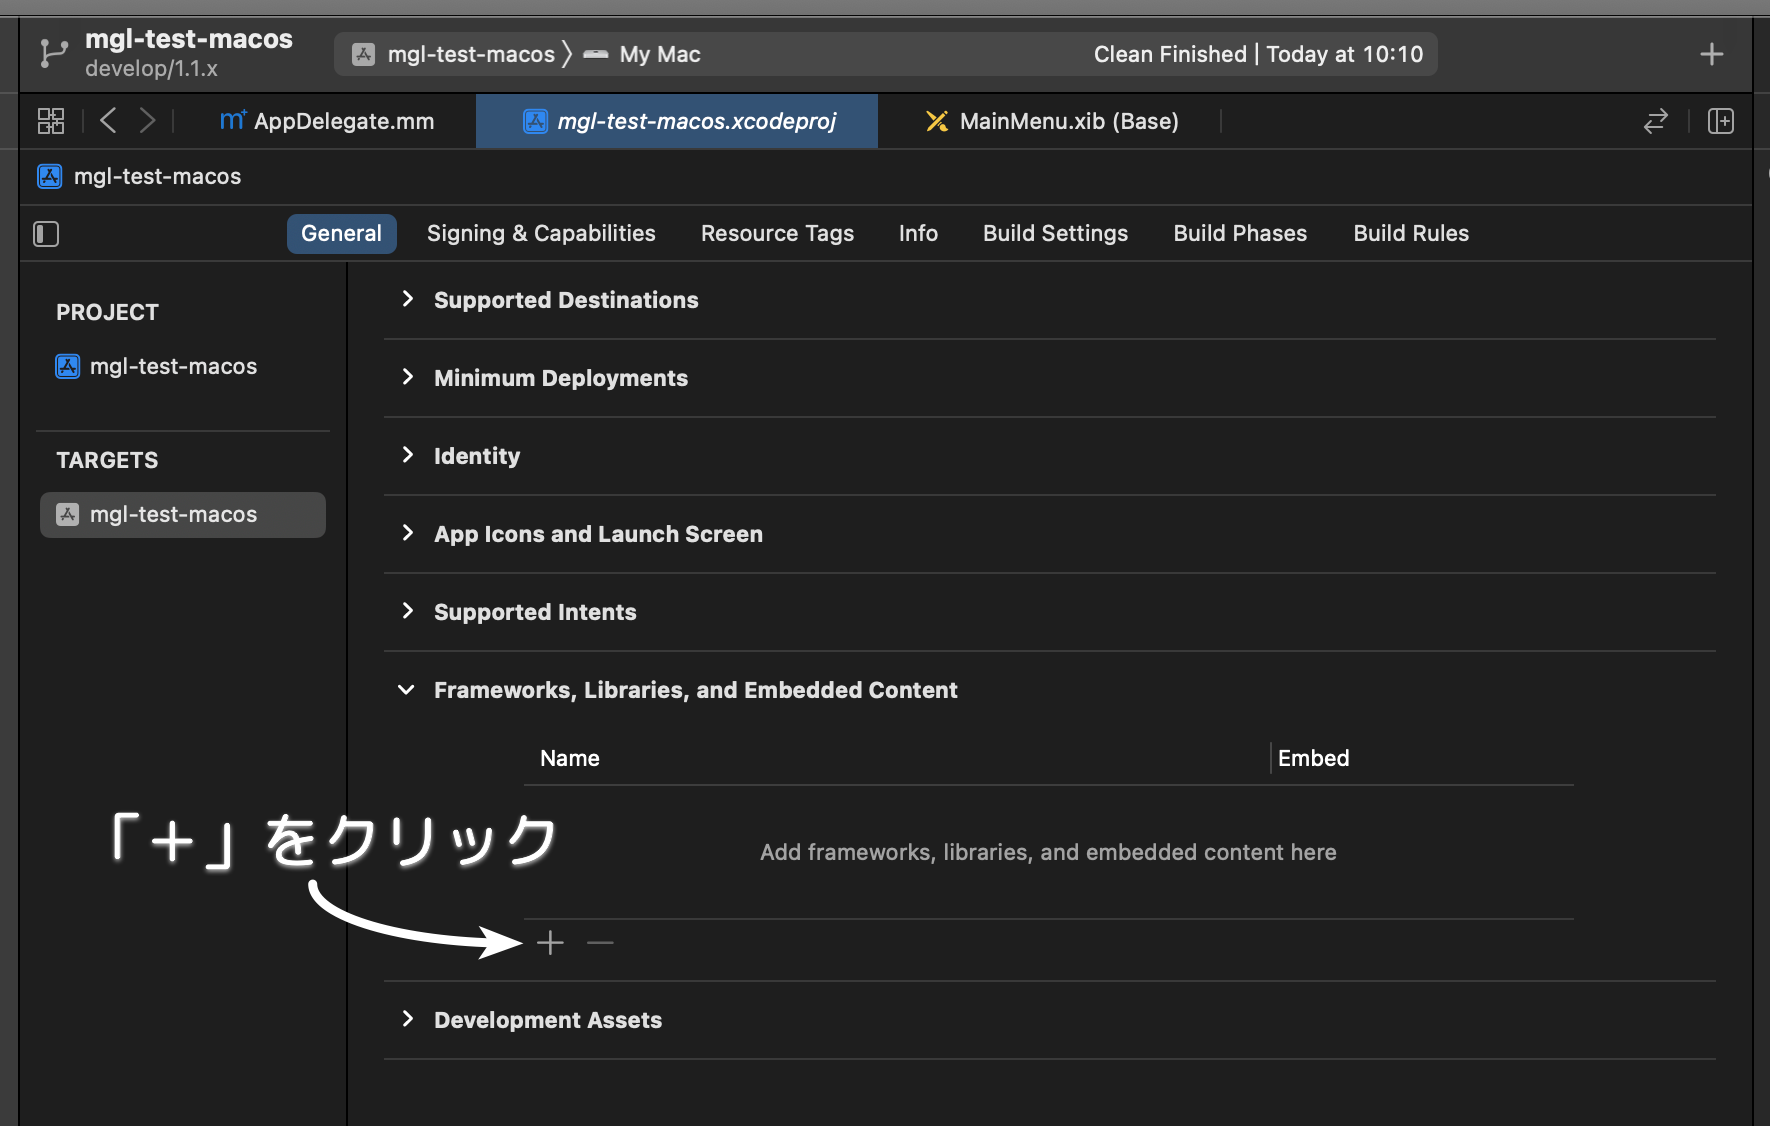Viewport: 1770px width, 1126px height.
Task: Click the toolbar plus library button
Action: coord(1712,54)
